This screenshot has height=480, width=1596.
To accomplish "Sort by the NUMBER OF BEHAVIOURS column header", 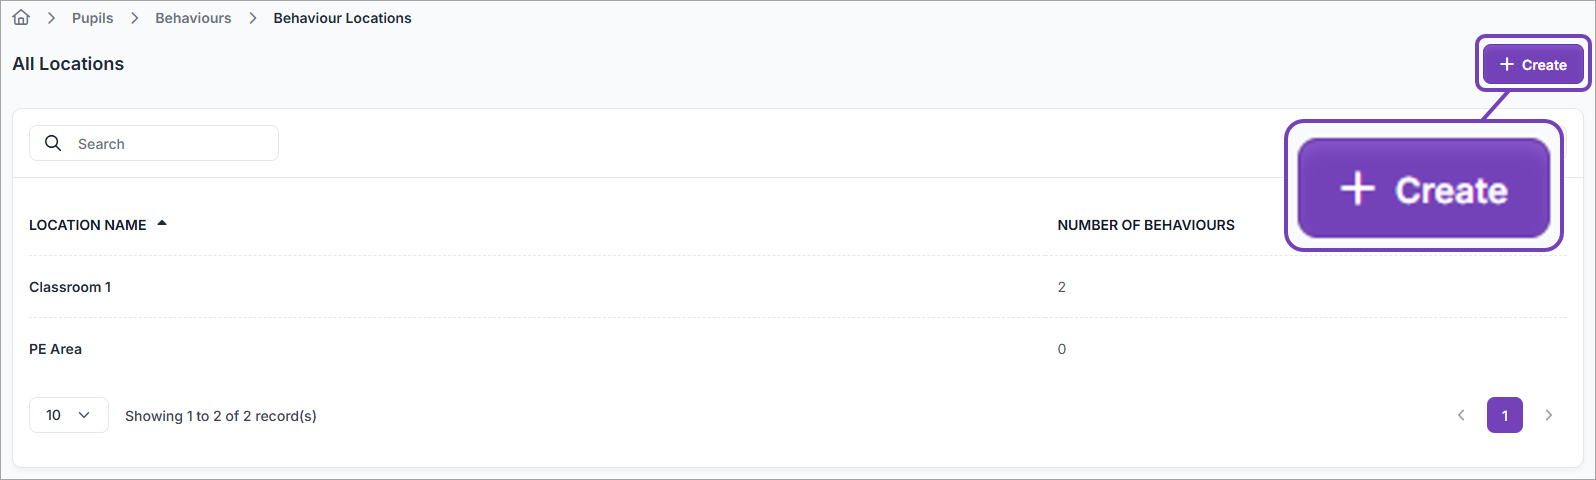I will (1145, 225).
